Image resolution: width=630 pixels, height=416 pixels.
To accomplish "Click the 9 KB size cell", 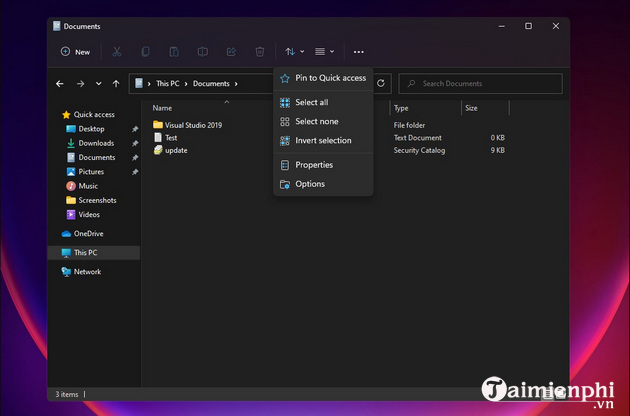I will point(497,150).
